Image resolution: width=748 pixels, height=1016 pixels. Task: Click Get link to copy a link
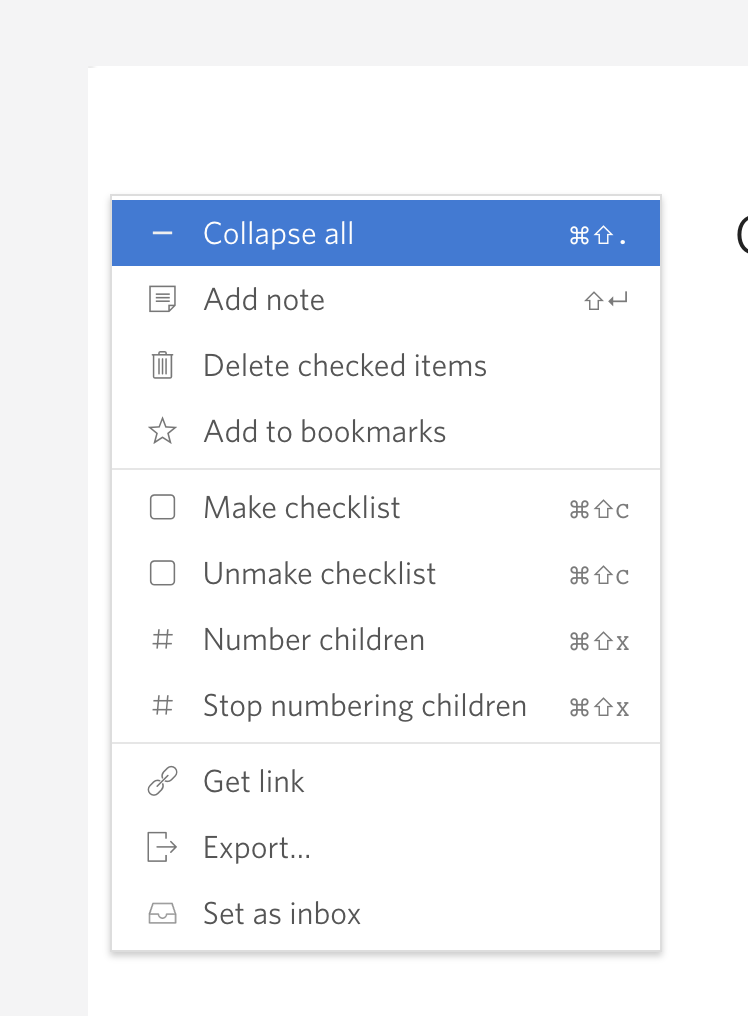coord(253,781)
